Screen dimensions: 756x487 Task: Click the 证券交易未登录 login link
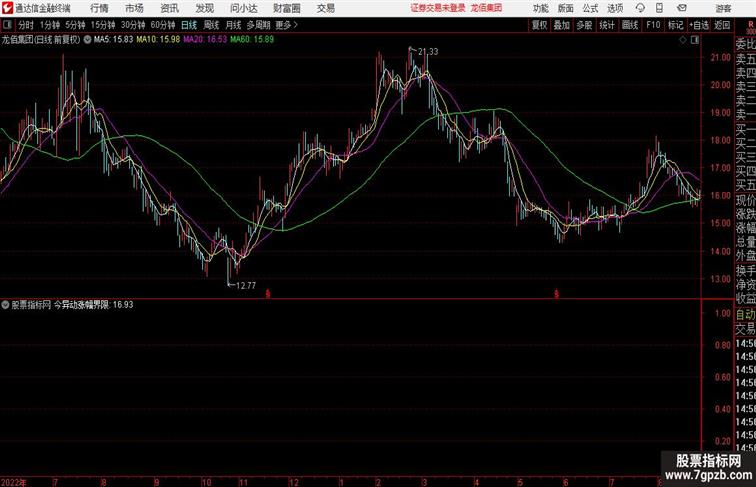[438, 8]
